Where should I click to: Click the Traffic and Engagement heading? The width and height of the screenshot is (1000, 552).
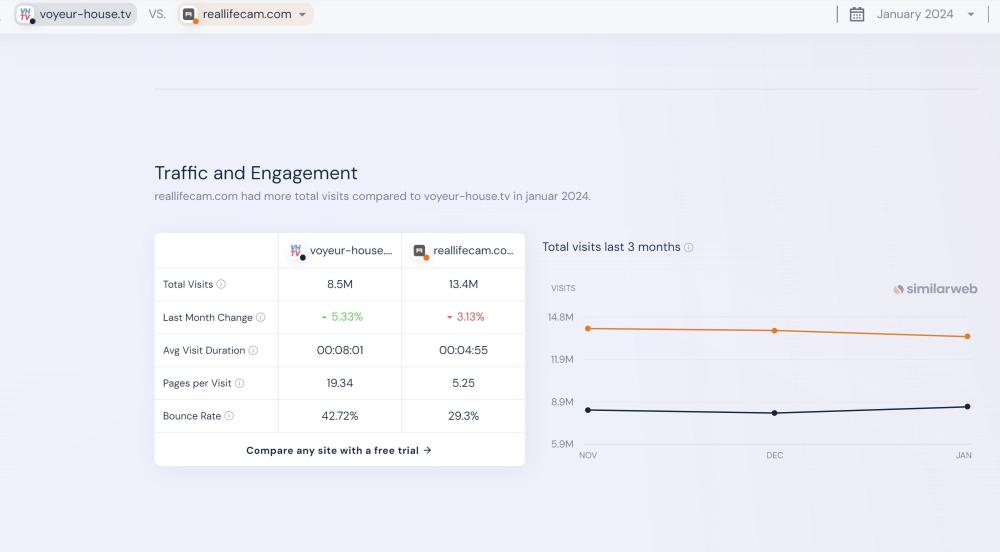[256, 173]
